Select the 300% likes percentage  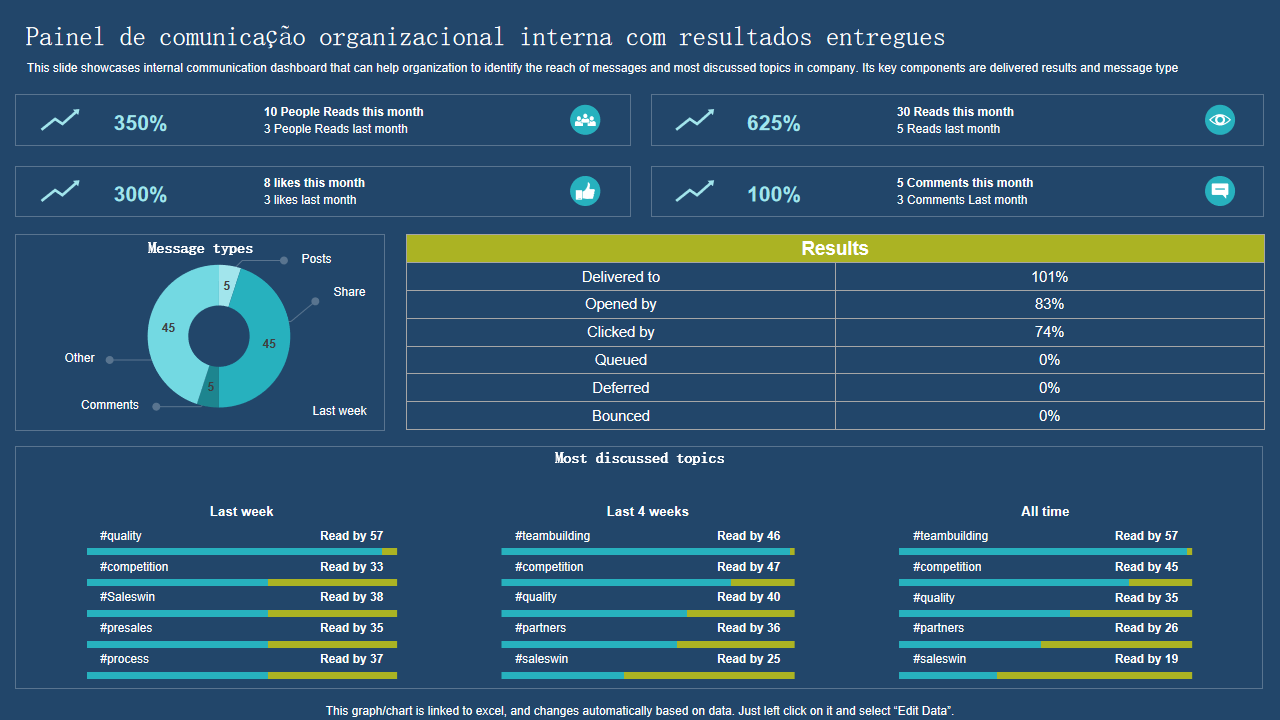(140, 194)
